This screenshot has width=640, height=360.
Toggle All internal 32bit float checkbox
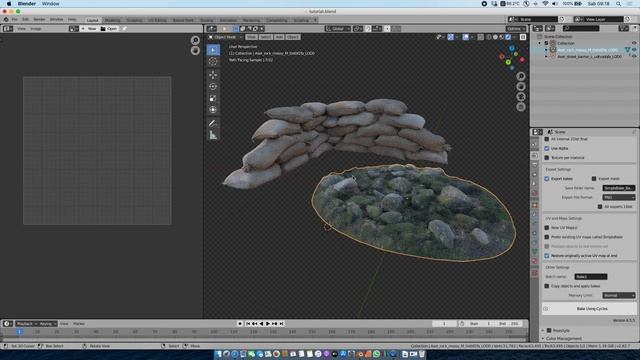coord(547,139)
